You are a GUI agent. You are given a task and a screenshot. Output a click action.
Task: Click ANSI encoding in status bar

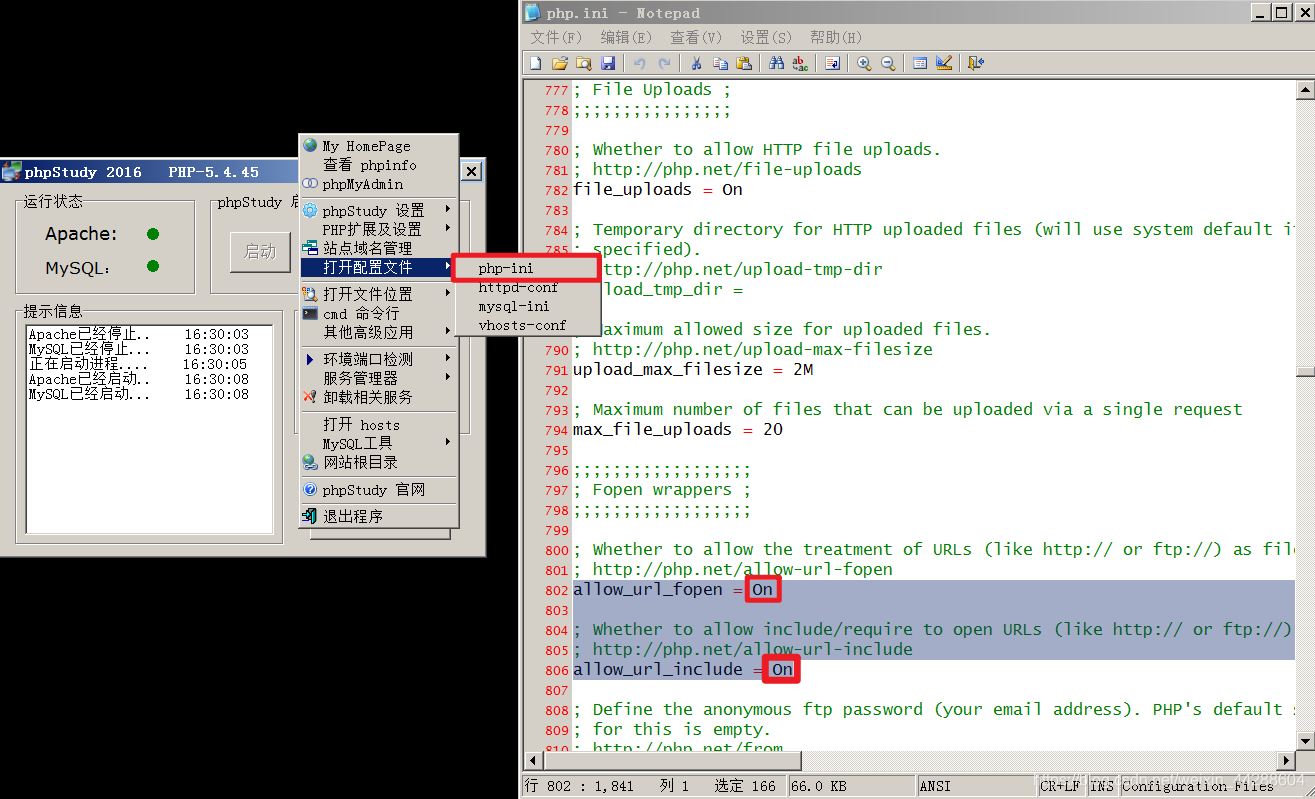tap(935, 786)
